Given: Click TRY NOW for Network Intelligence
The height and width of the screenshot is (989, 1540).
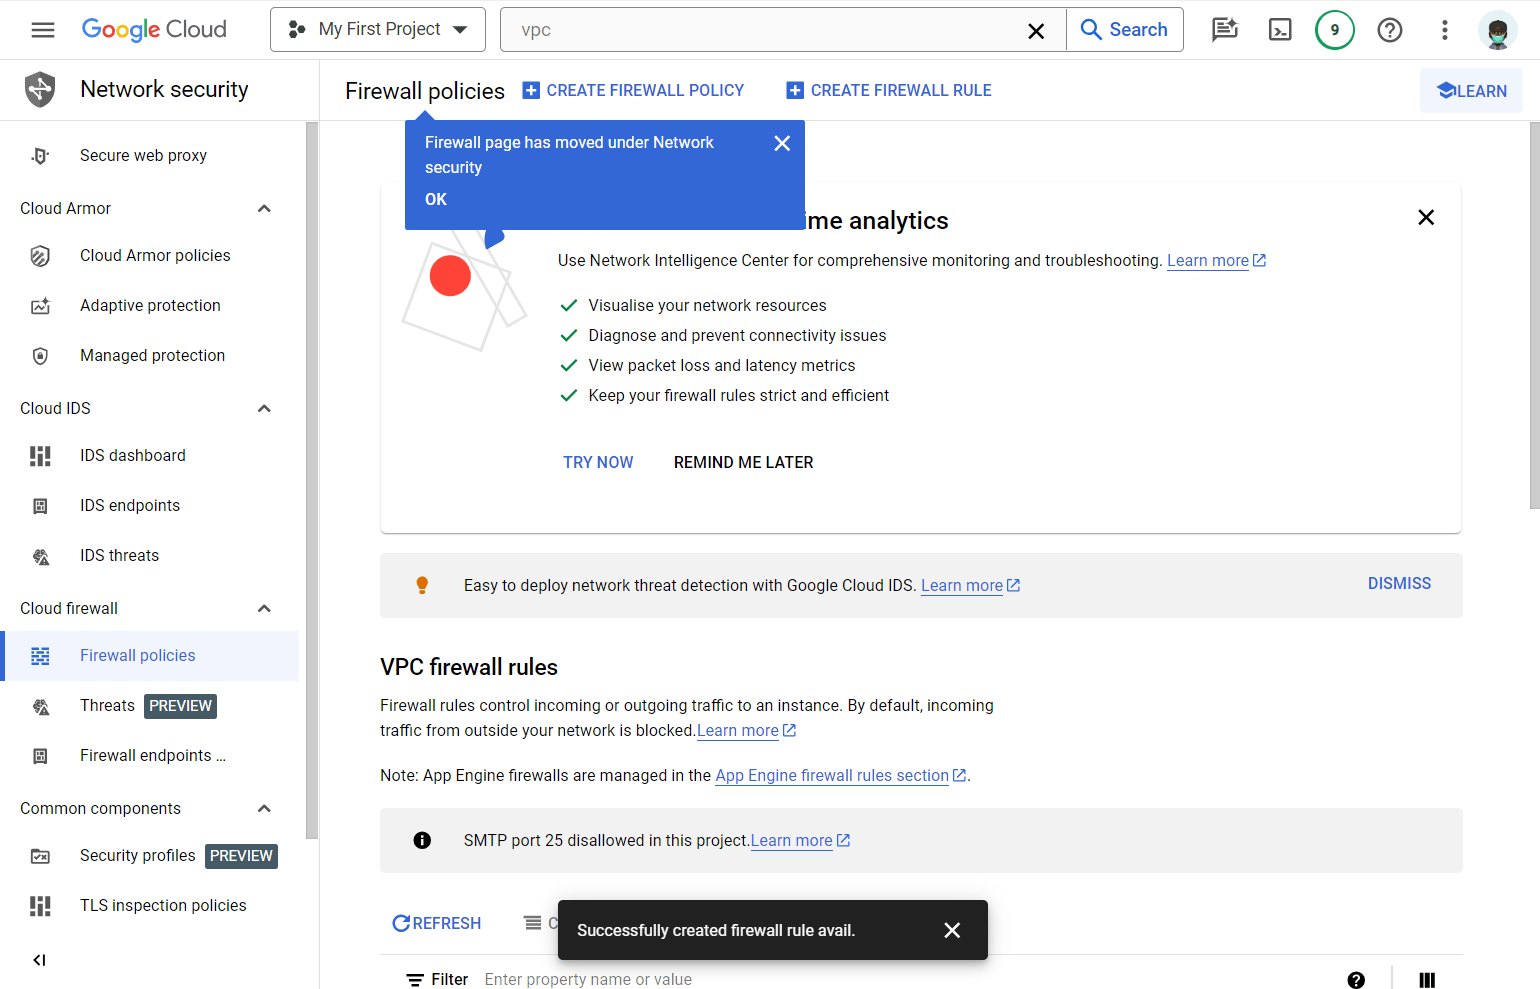Looking at the screenshot, I should [x=598, y=463].
